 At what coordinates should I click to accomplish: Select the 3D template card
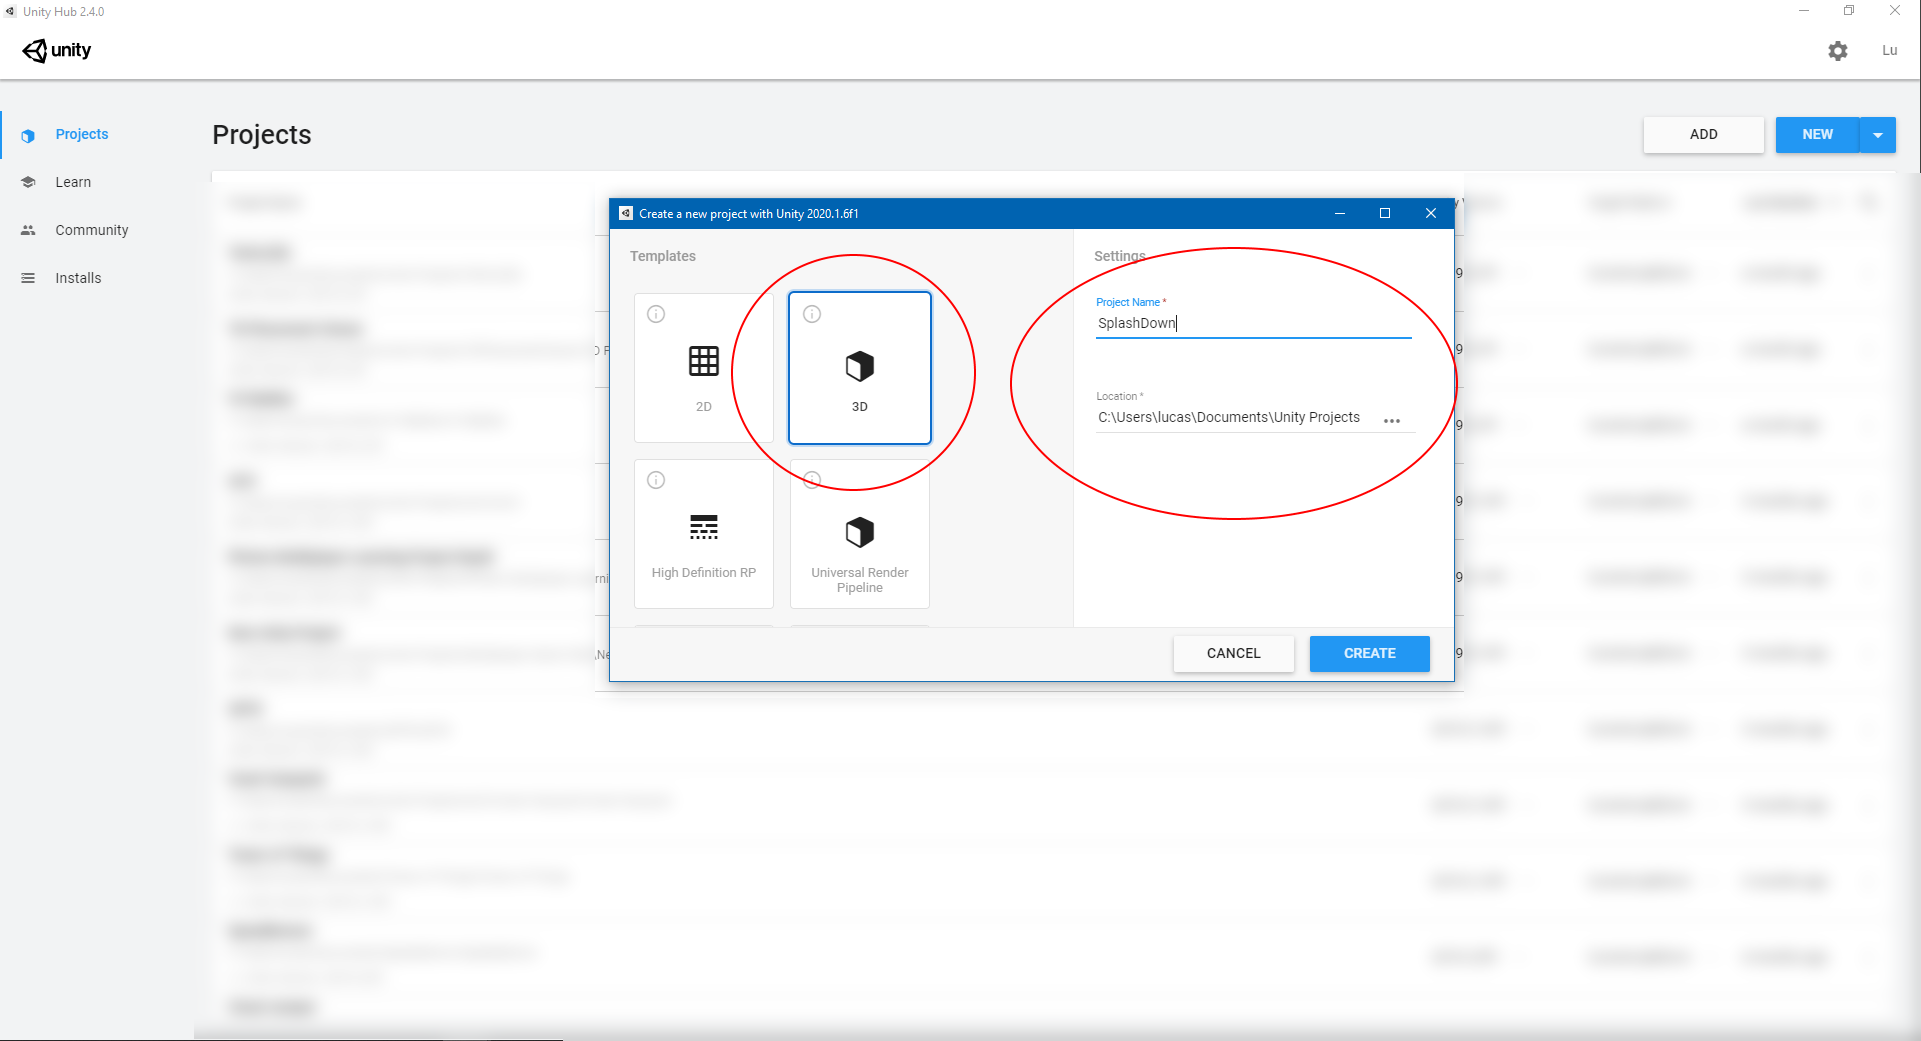click(860, 368)
